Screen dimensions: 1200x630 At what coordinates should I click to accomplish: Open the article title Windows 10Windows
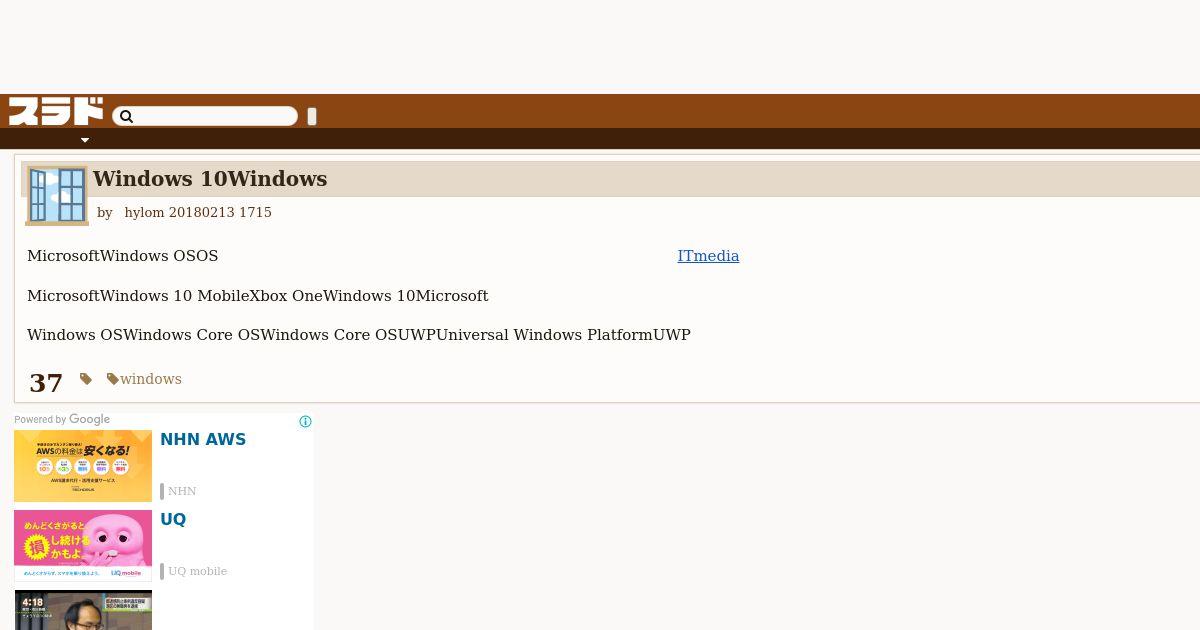click(210, 179)
